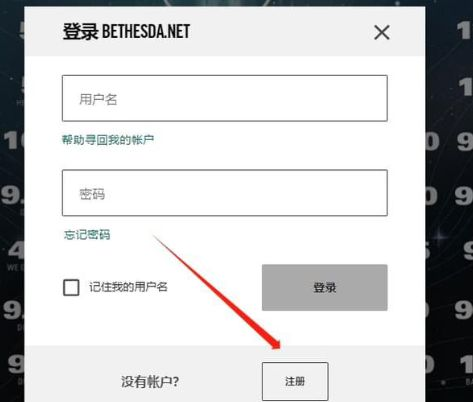The width and height of the screenshot is (473, 402).
Task: Close the Bethesda.net login dialog
Action: pyautogui.click(x=382, y=32)
